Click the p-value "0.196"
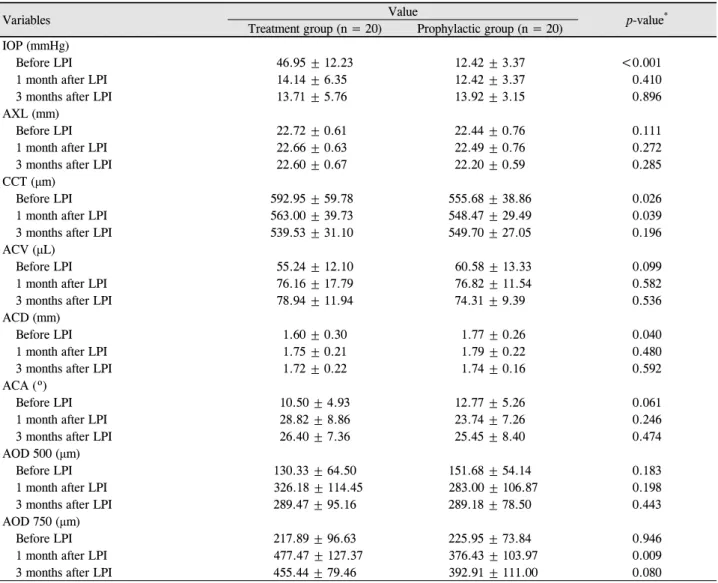718x583 pixels. [647, 233]
